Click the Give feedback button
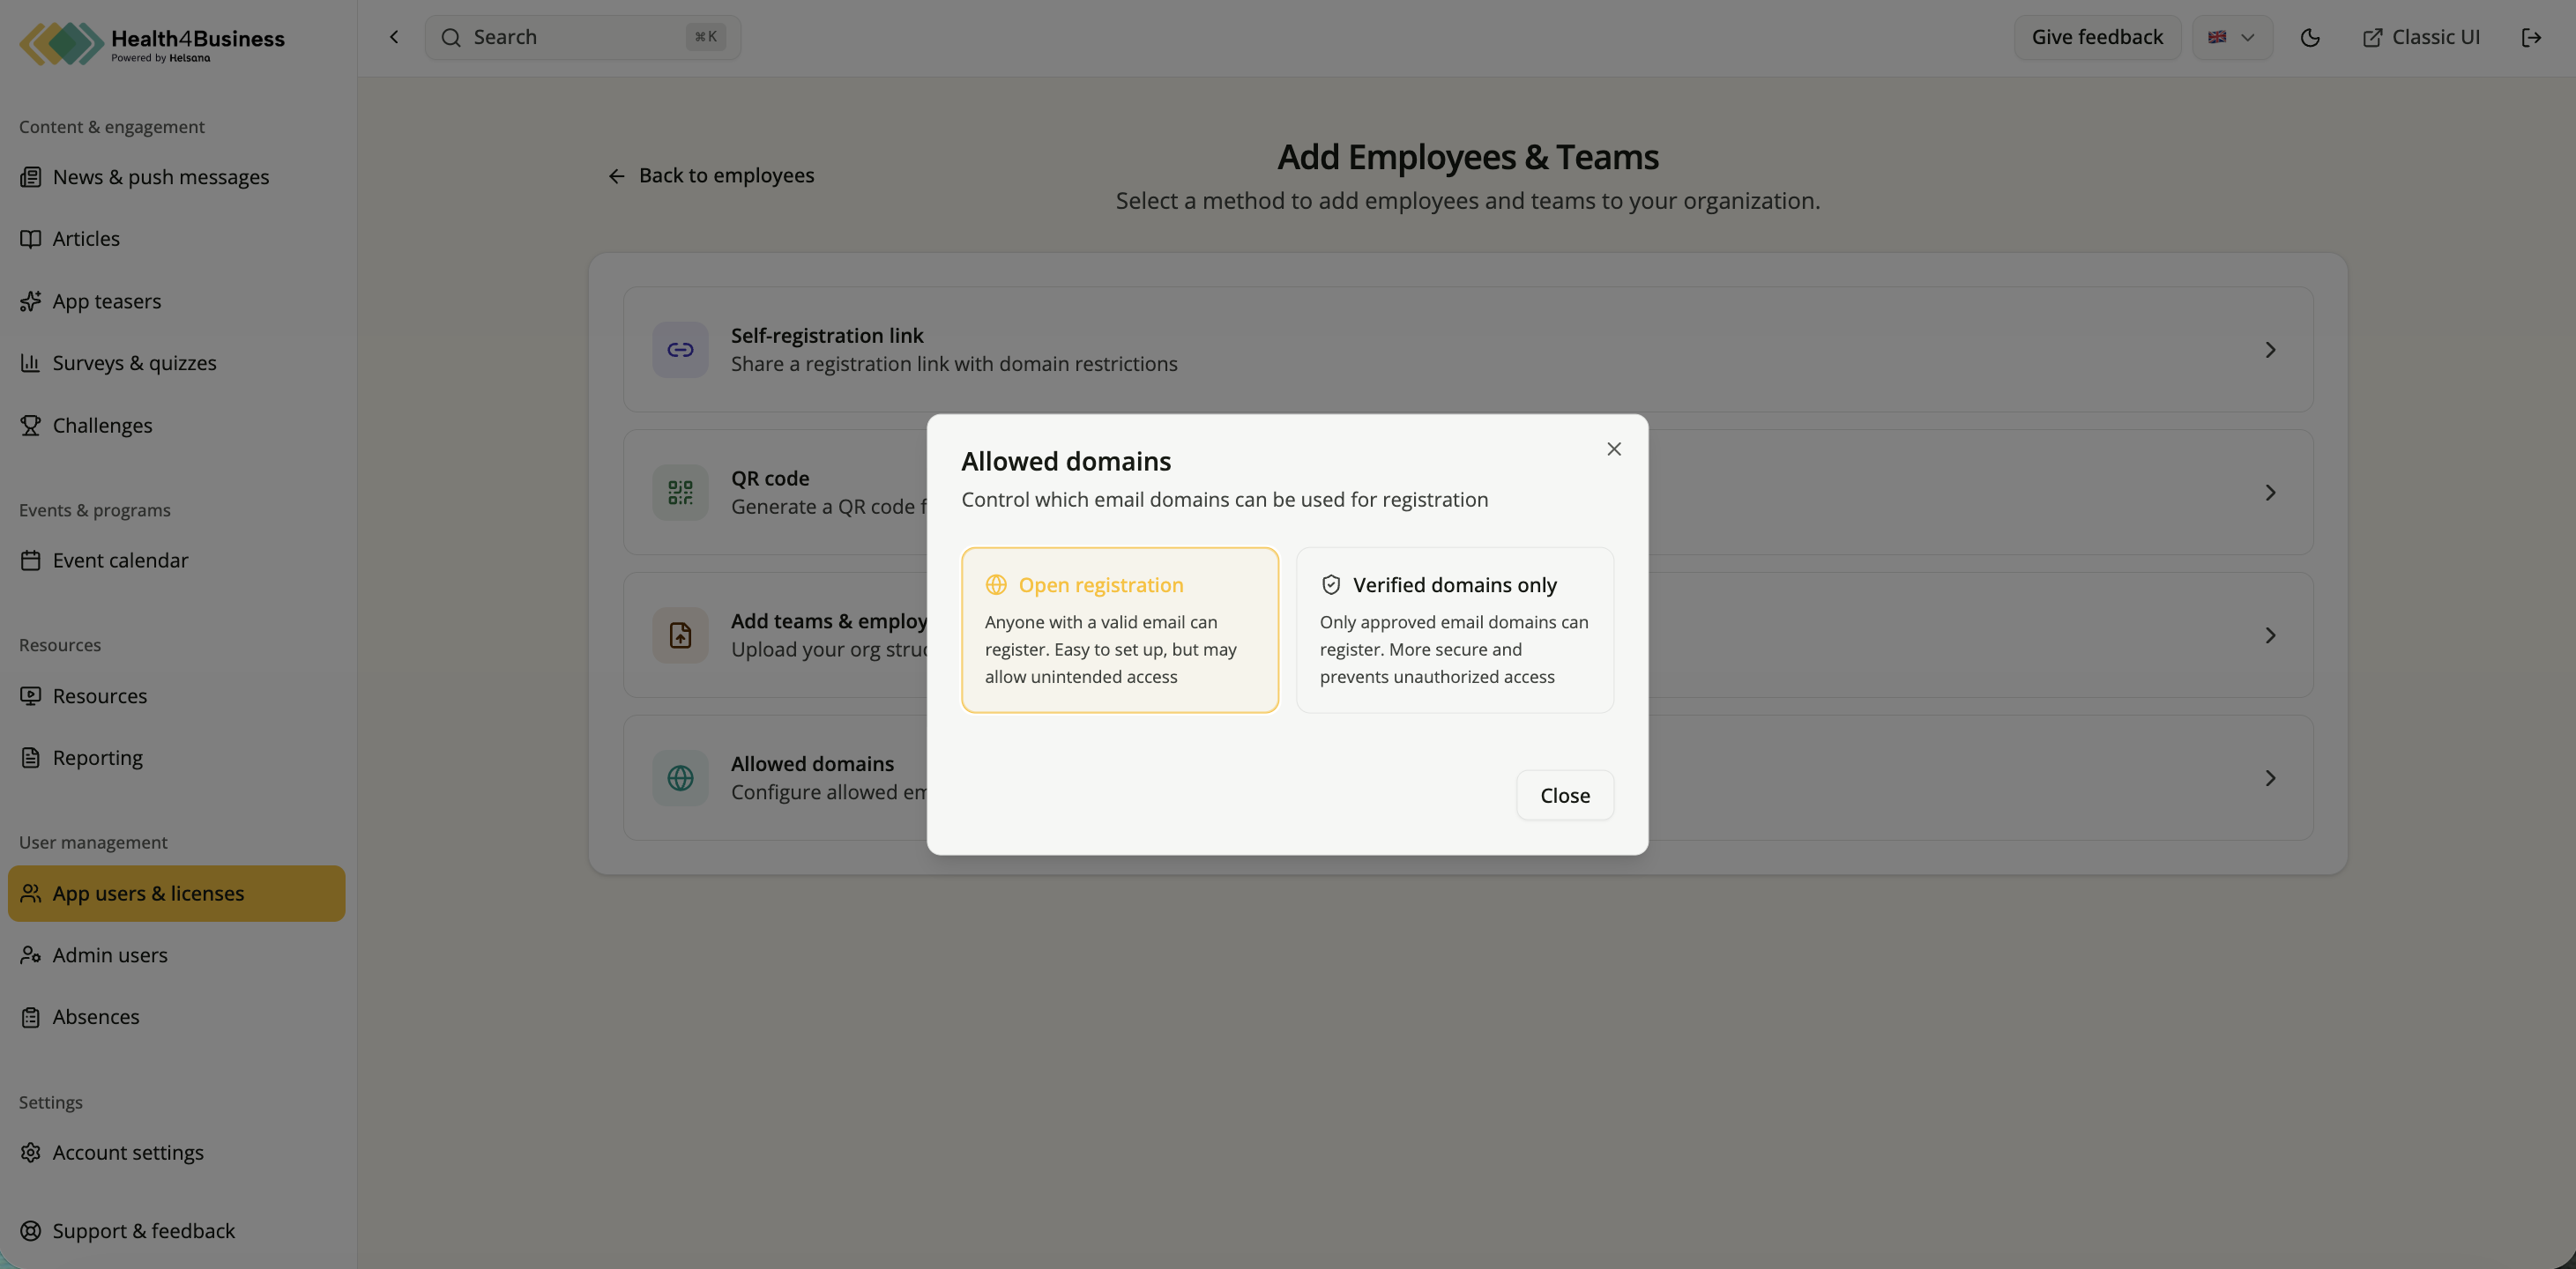The image size is (2576, 1269). [x=2097, y=38]
